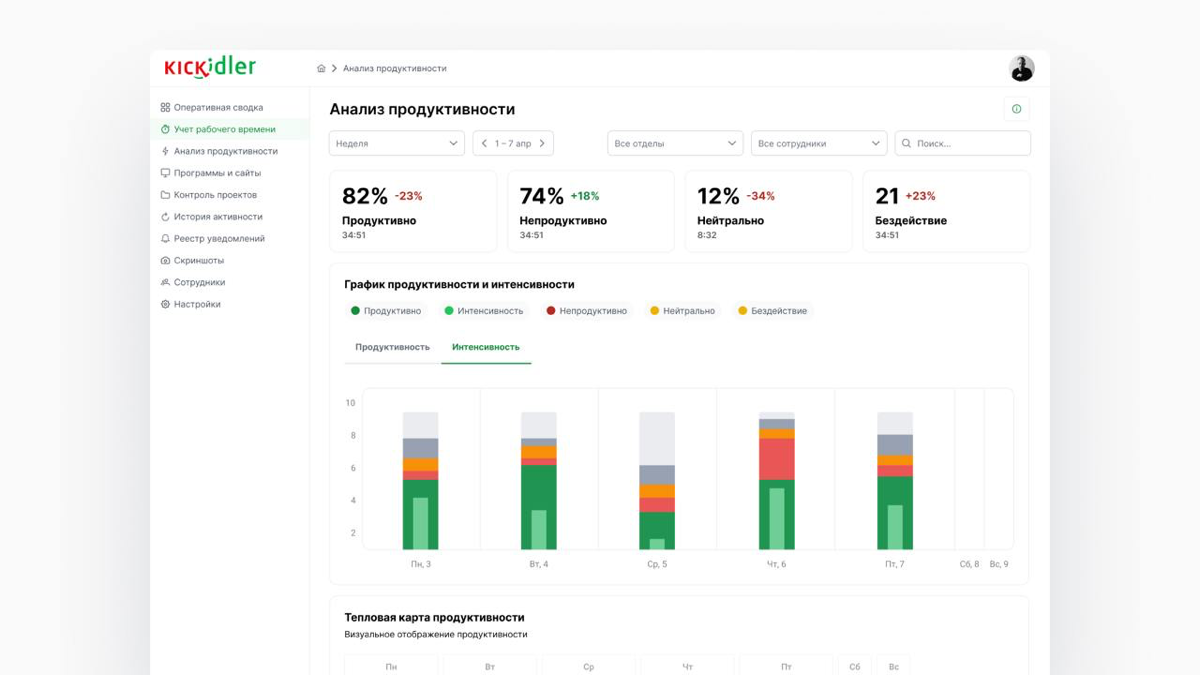The image size is (1200, 675).
Task: Click the Учет рабочего времени clock icon
Action: [165, 129]
